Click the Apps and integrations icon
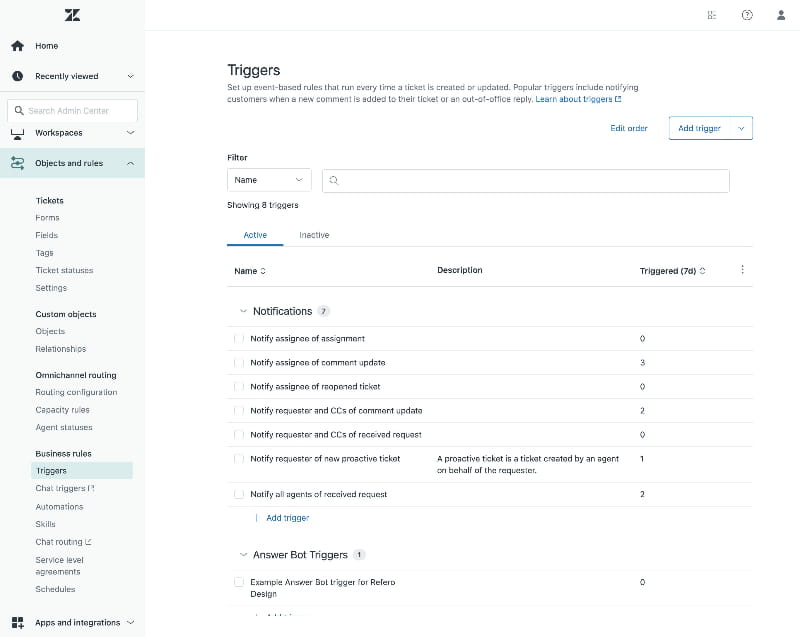Viewport: 800px width, 637px height. [x=16, y=622]
